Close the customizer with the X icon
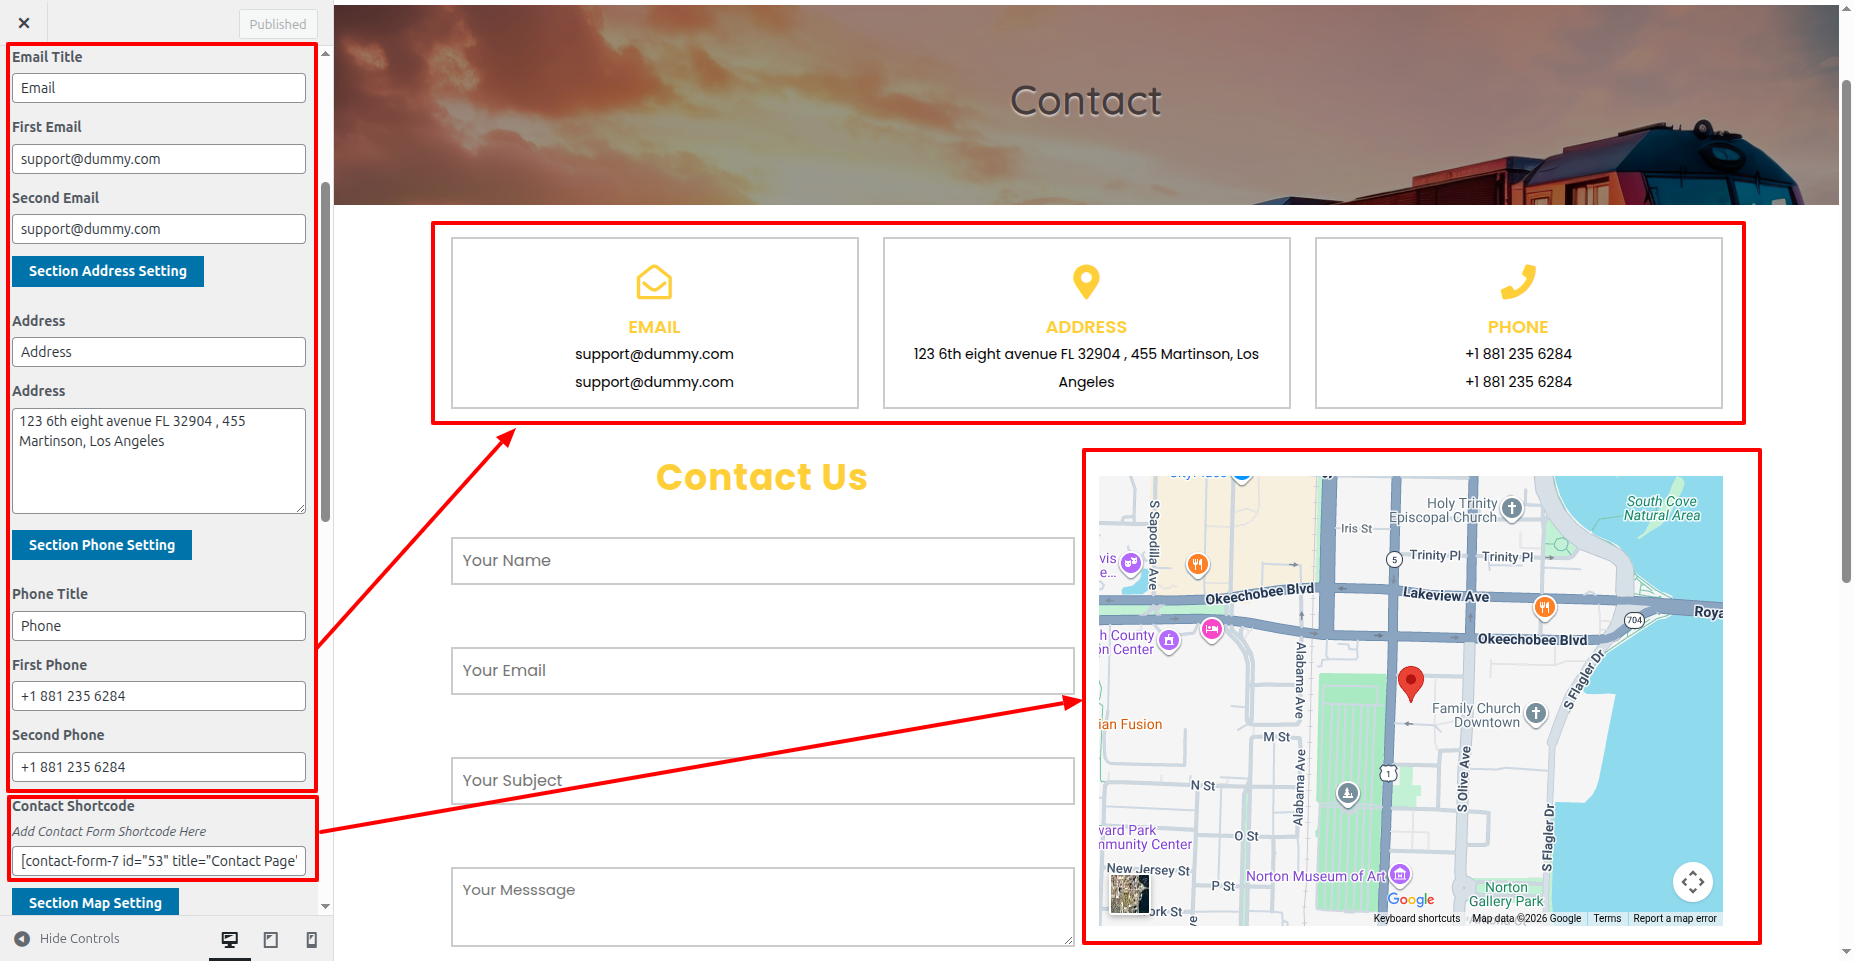 point(24,23)
